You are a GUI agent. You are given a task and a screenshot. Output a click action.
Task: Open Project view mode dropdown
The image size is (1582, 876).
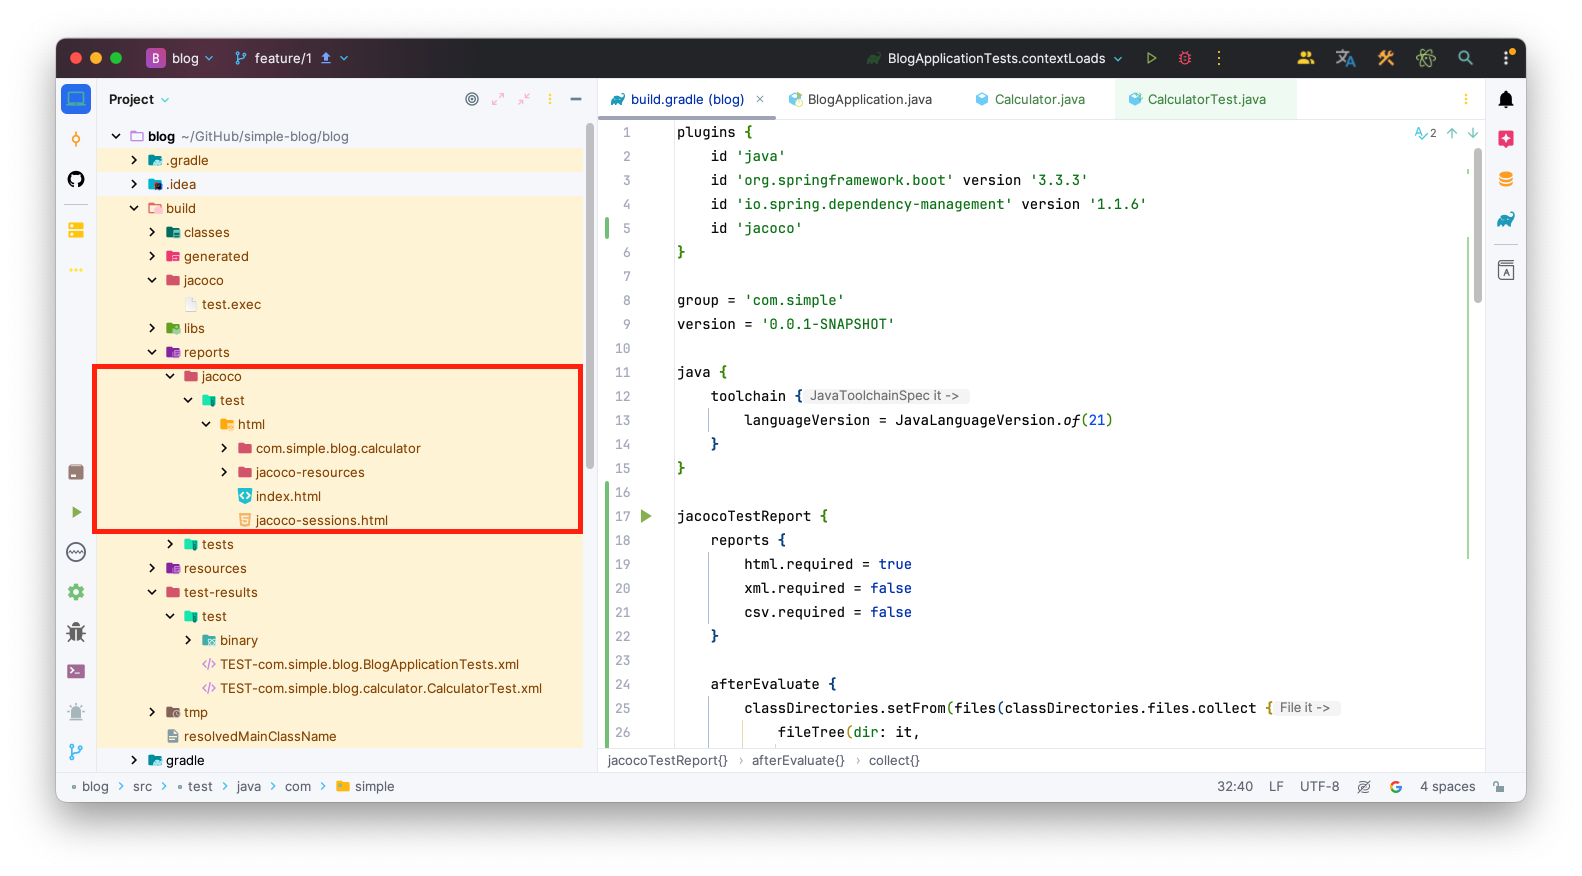coord(139,99)
